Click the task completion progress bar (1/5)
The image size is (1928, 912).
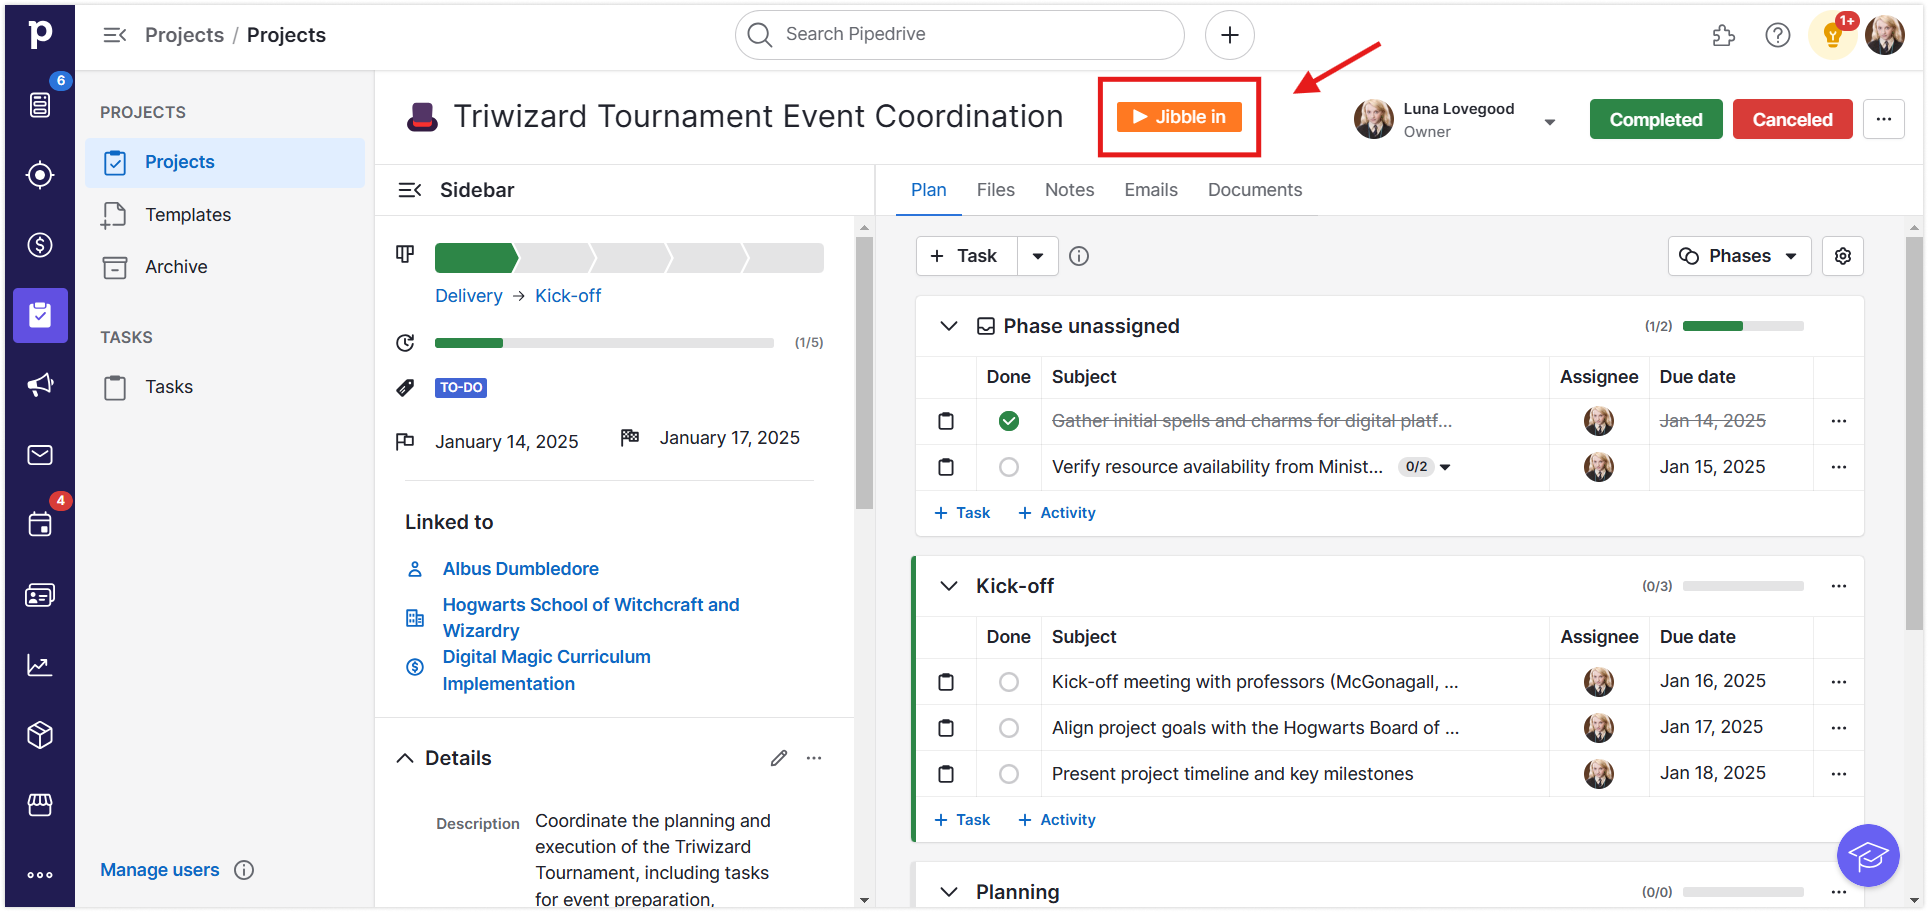[x=604, y=343]
